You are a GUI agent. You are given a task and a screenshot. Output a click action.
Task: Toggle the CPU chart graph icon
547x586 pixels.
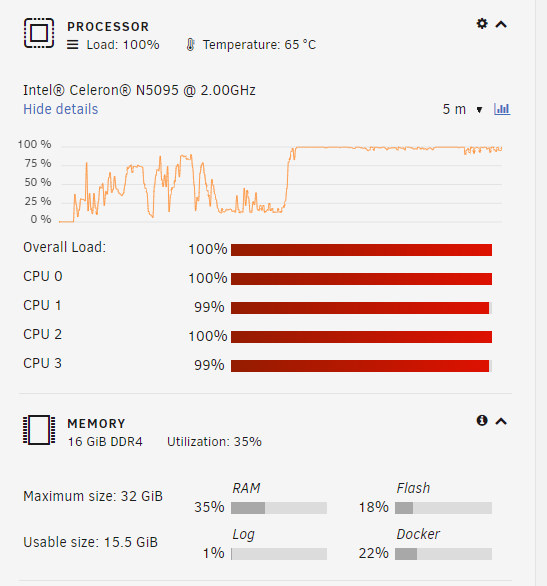click(502, 109)
